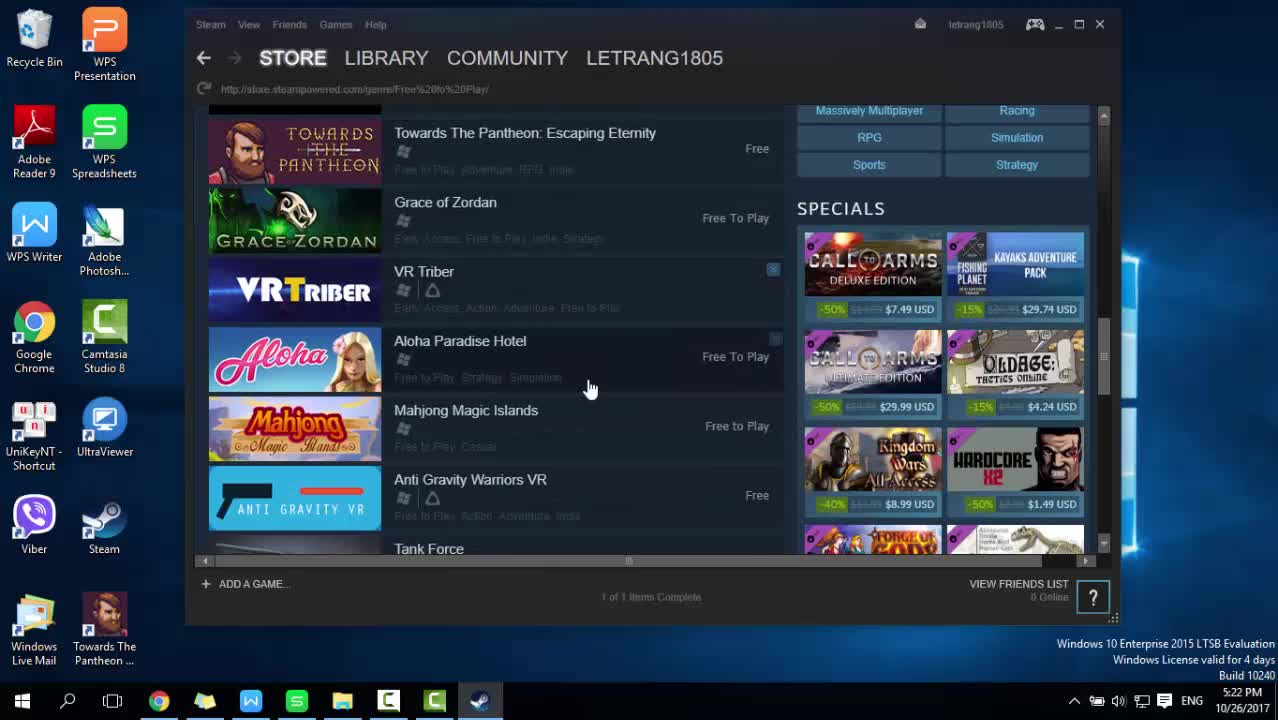Open Call to Arms Deluxe Edition special
This screenshot has width=1278, height=720.
click(873, 276)
